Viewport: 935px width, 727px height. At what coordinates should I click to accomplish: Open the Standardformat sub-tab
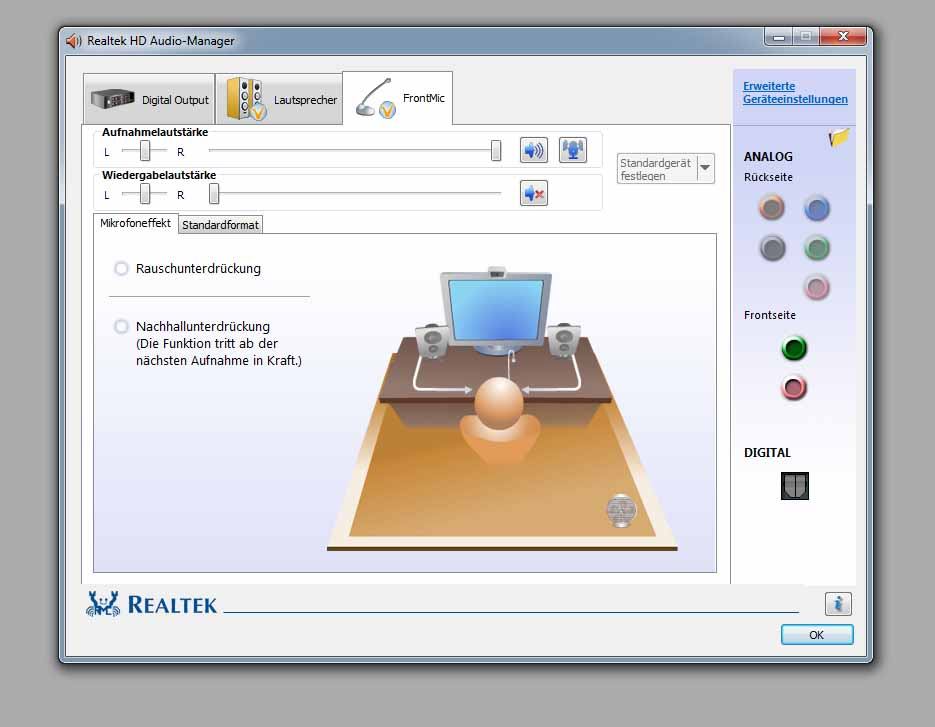[220, 225]
